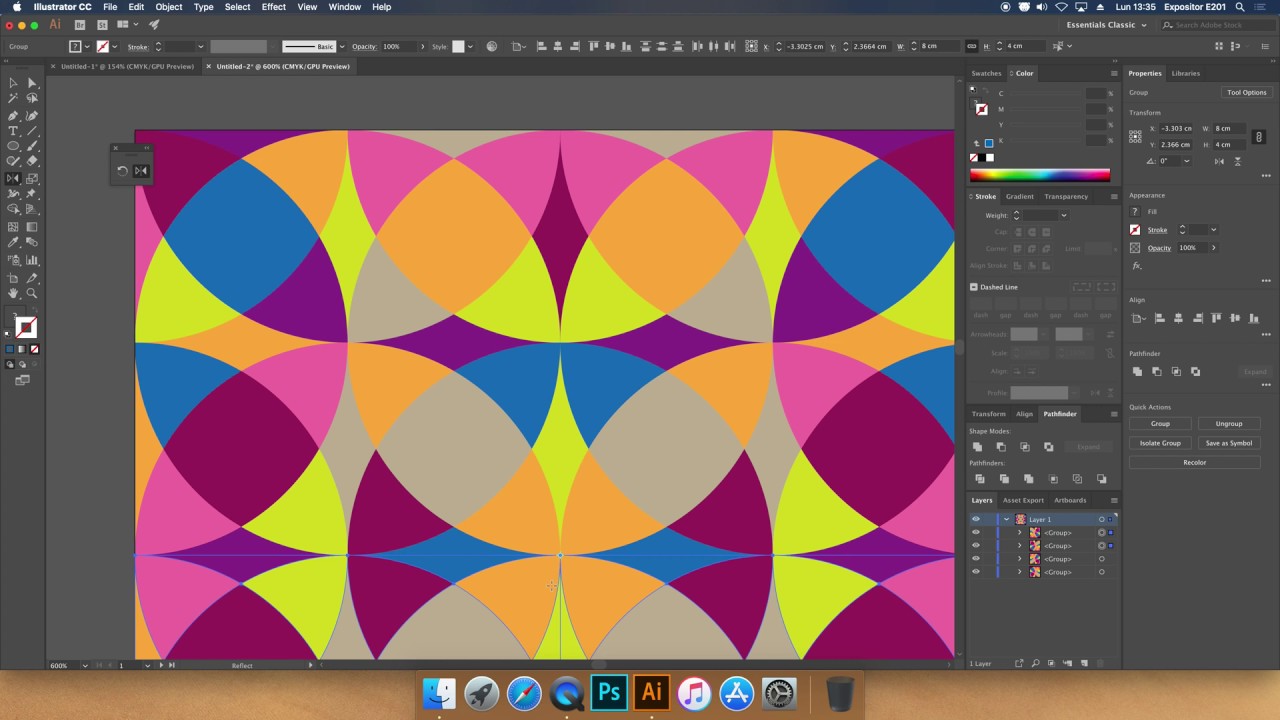Open the Align To dropdown in Properties

(x=1138, y=318)
